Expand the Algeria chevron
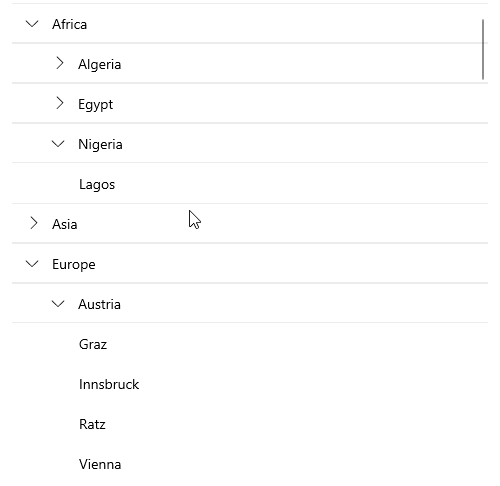Viewport: 500px width, 486px height. tap(60, 63)
